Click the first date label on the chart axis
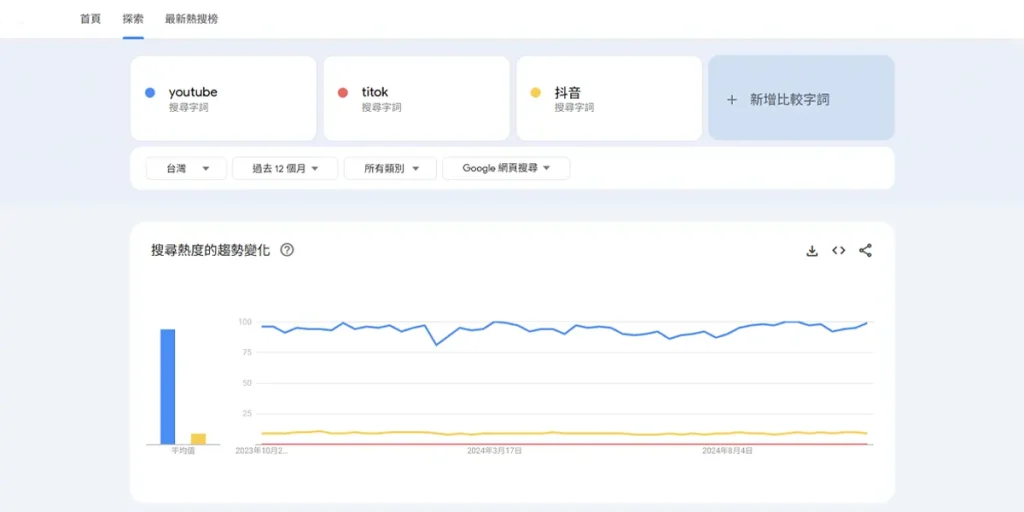The height and width of the screenshot is (512, 1024). 261,451
